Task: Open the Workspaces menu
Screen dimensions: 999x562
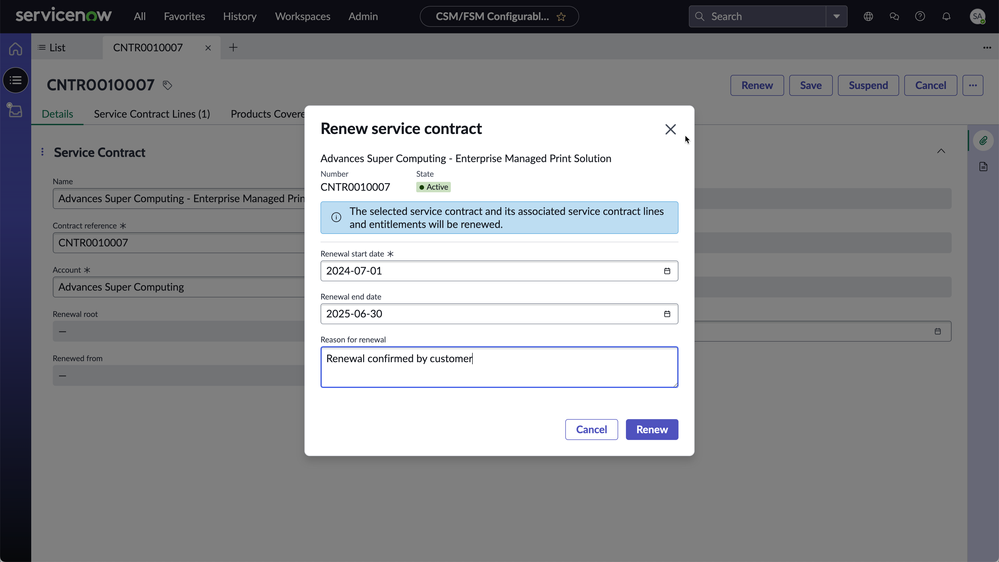Action: pos(303,17)
